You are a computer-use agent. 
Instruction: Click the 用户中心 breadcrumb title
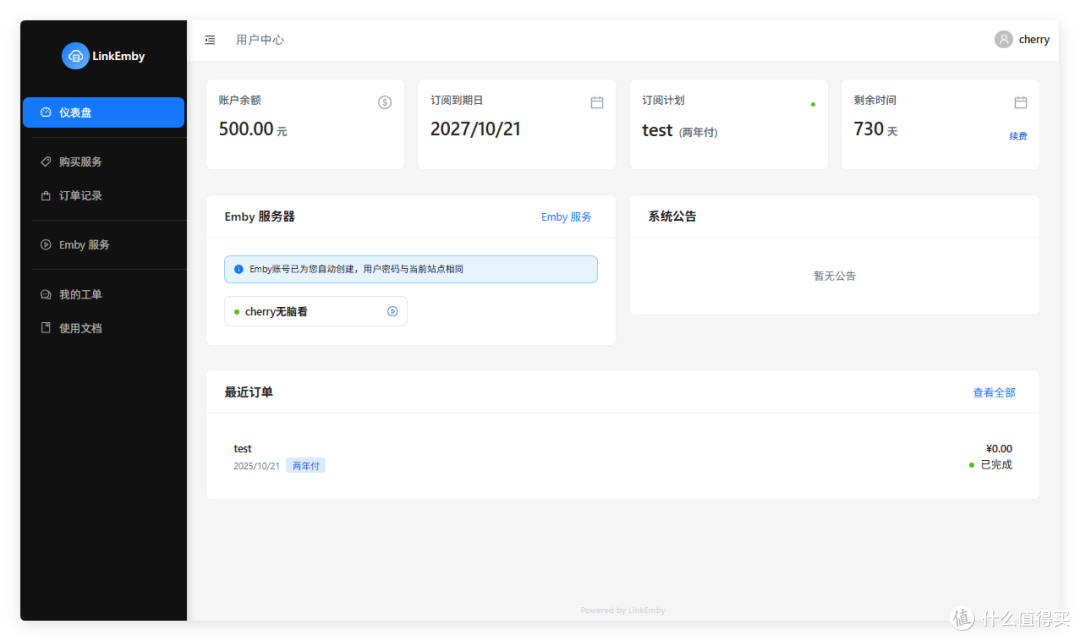pos(260,40)
